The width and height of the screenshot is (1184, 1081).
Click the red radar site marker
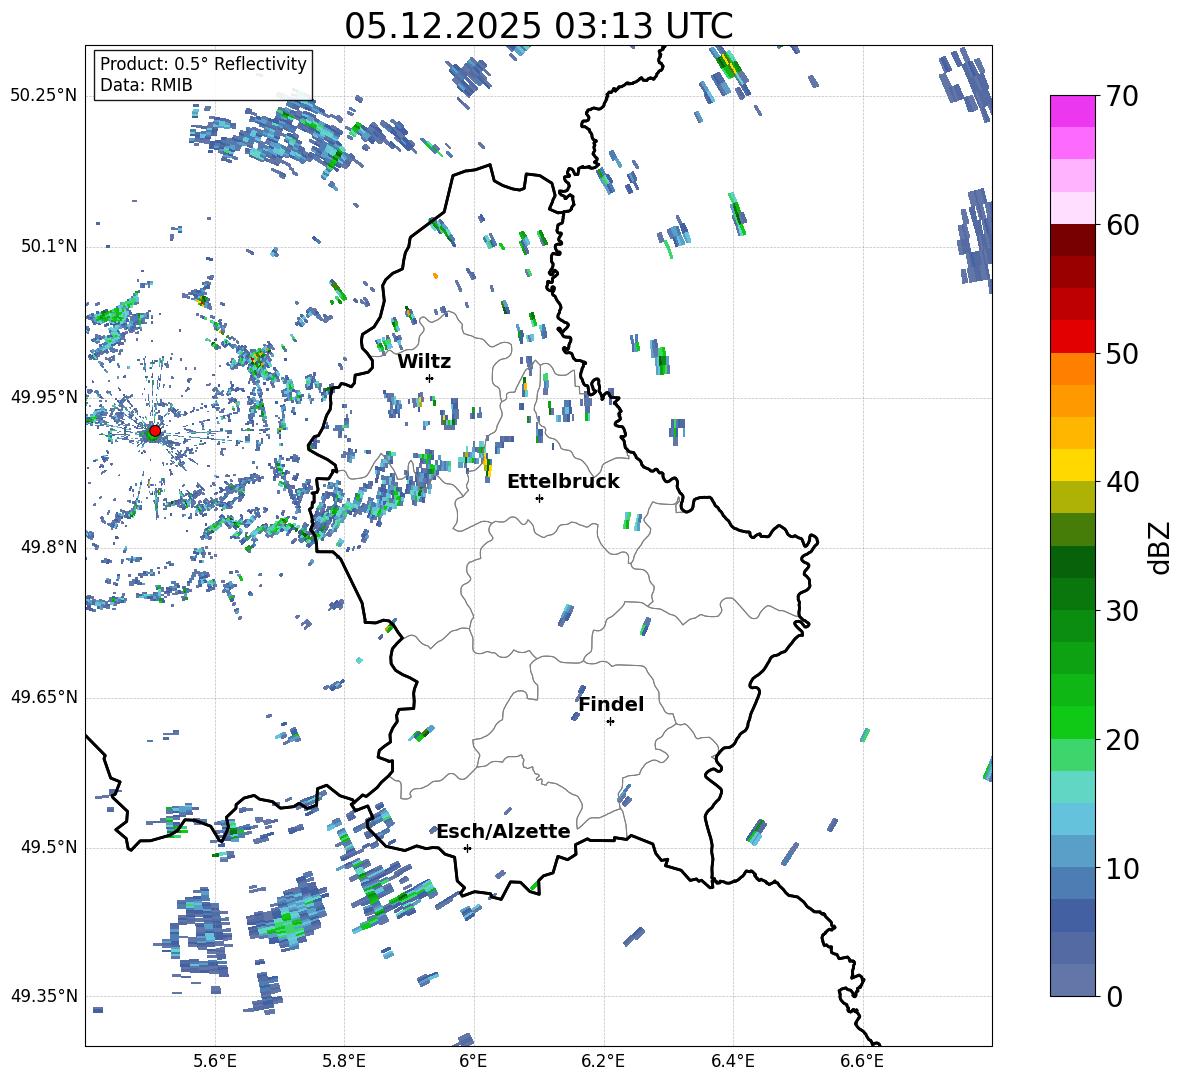coord(155,431)
